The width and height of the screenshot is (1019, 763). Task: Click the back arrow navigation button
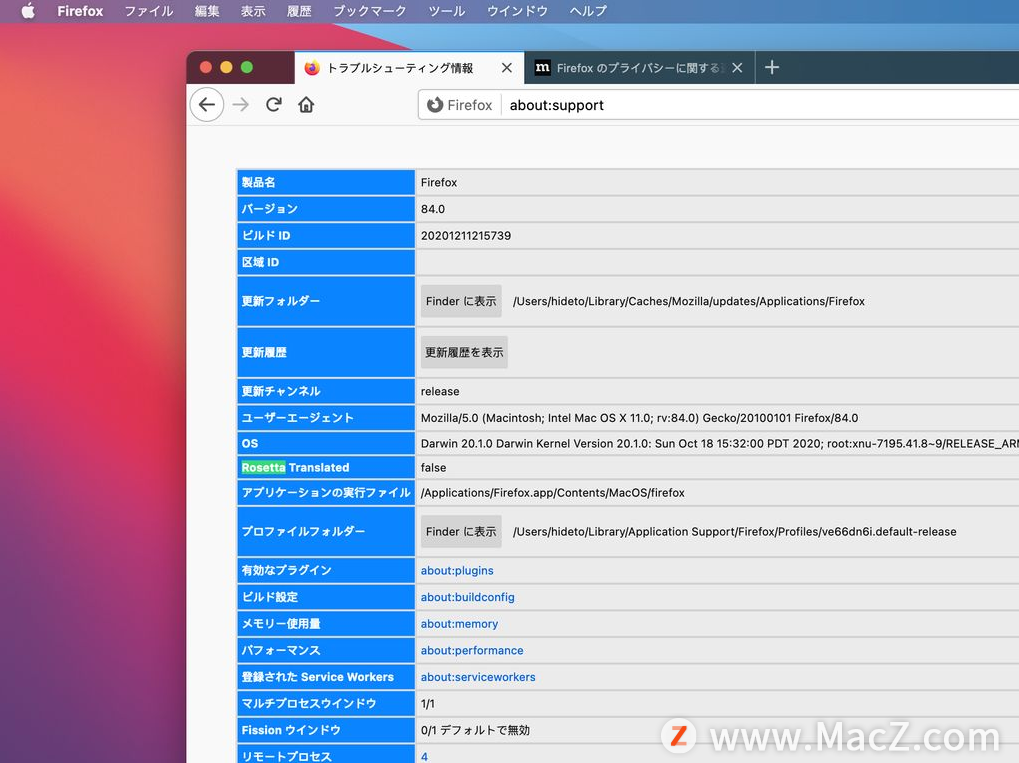coord(207,105)
